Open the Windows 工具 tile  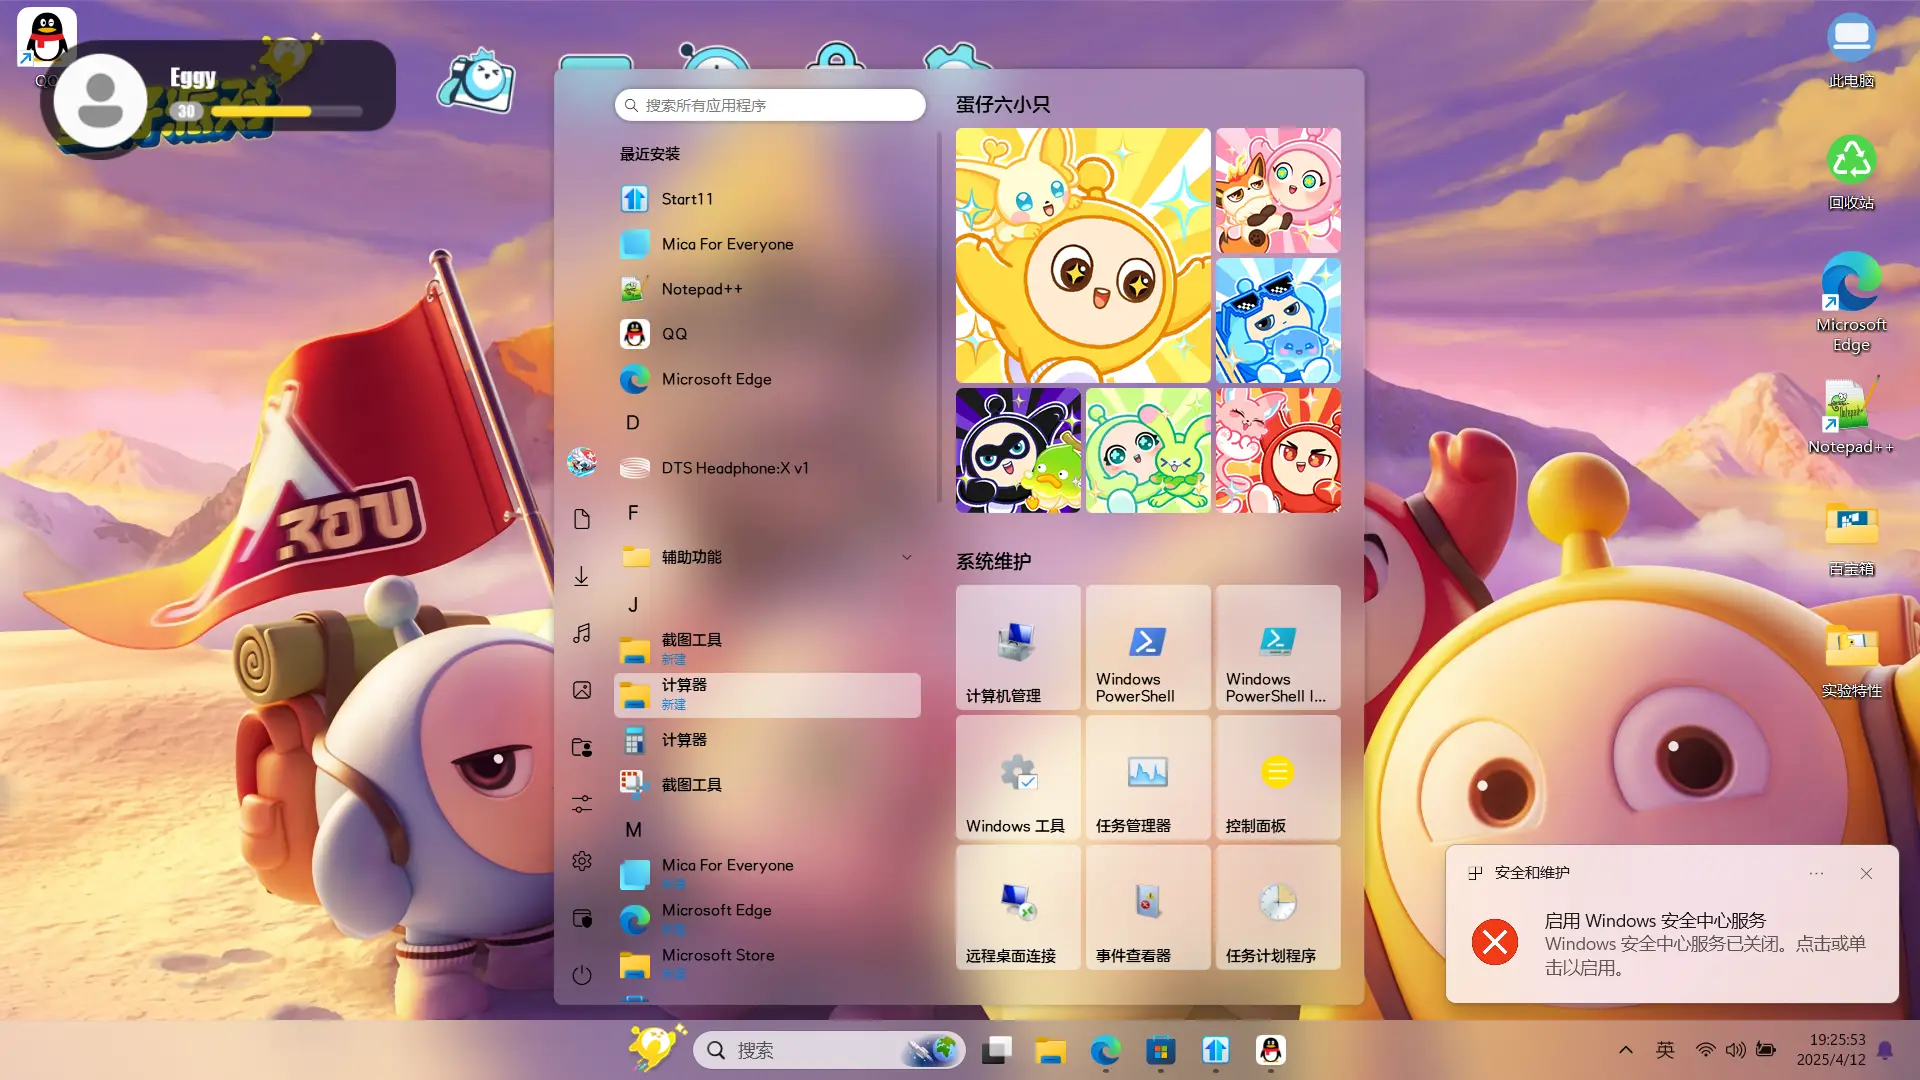(1018, 777)
